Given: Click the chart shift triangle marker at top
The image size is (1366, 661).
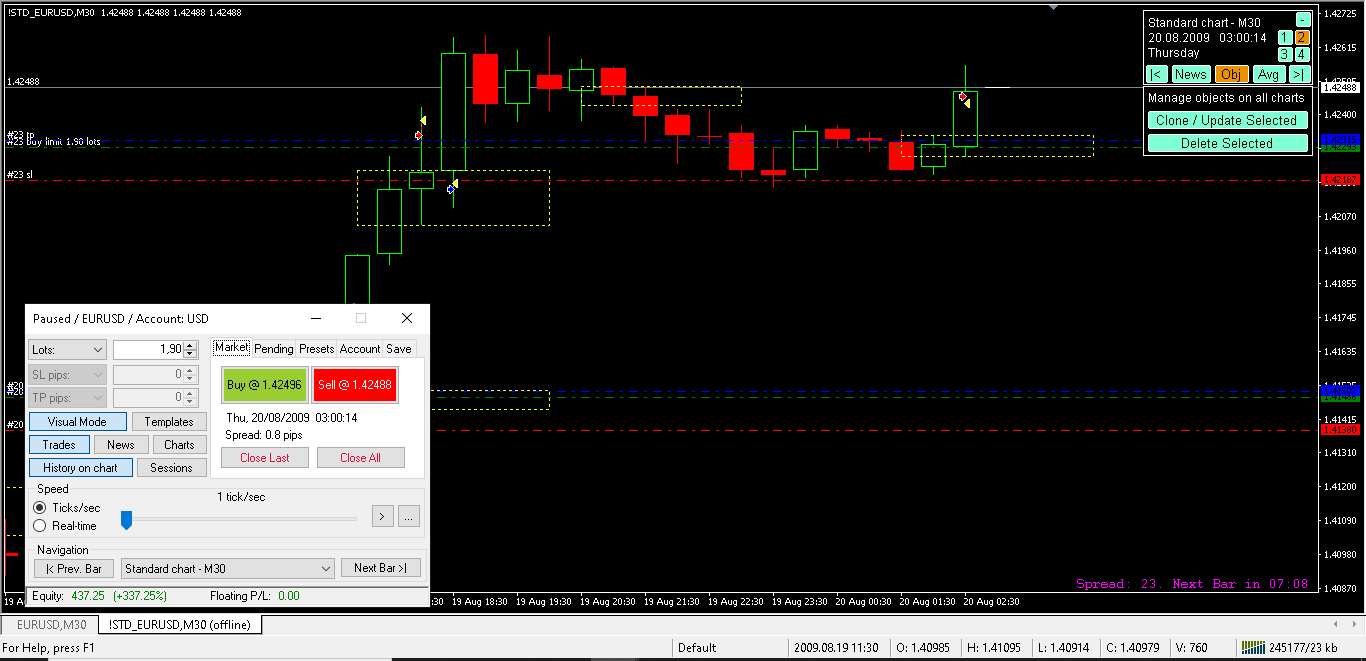Looking at the screenshot, I should (x=1052, y=6).
